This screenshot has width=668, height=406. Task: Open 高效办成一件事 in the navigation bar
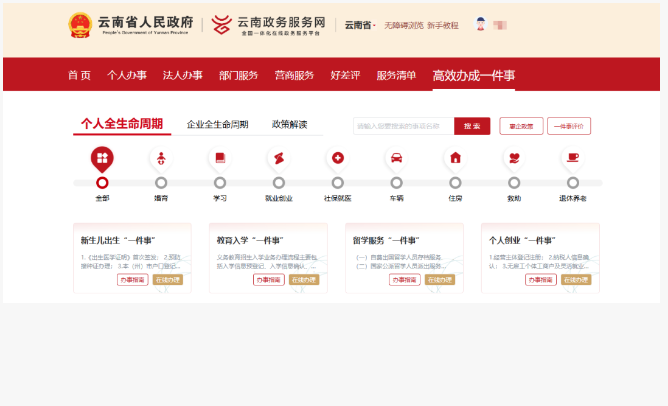click(x=474, y=75)
